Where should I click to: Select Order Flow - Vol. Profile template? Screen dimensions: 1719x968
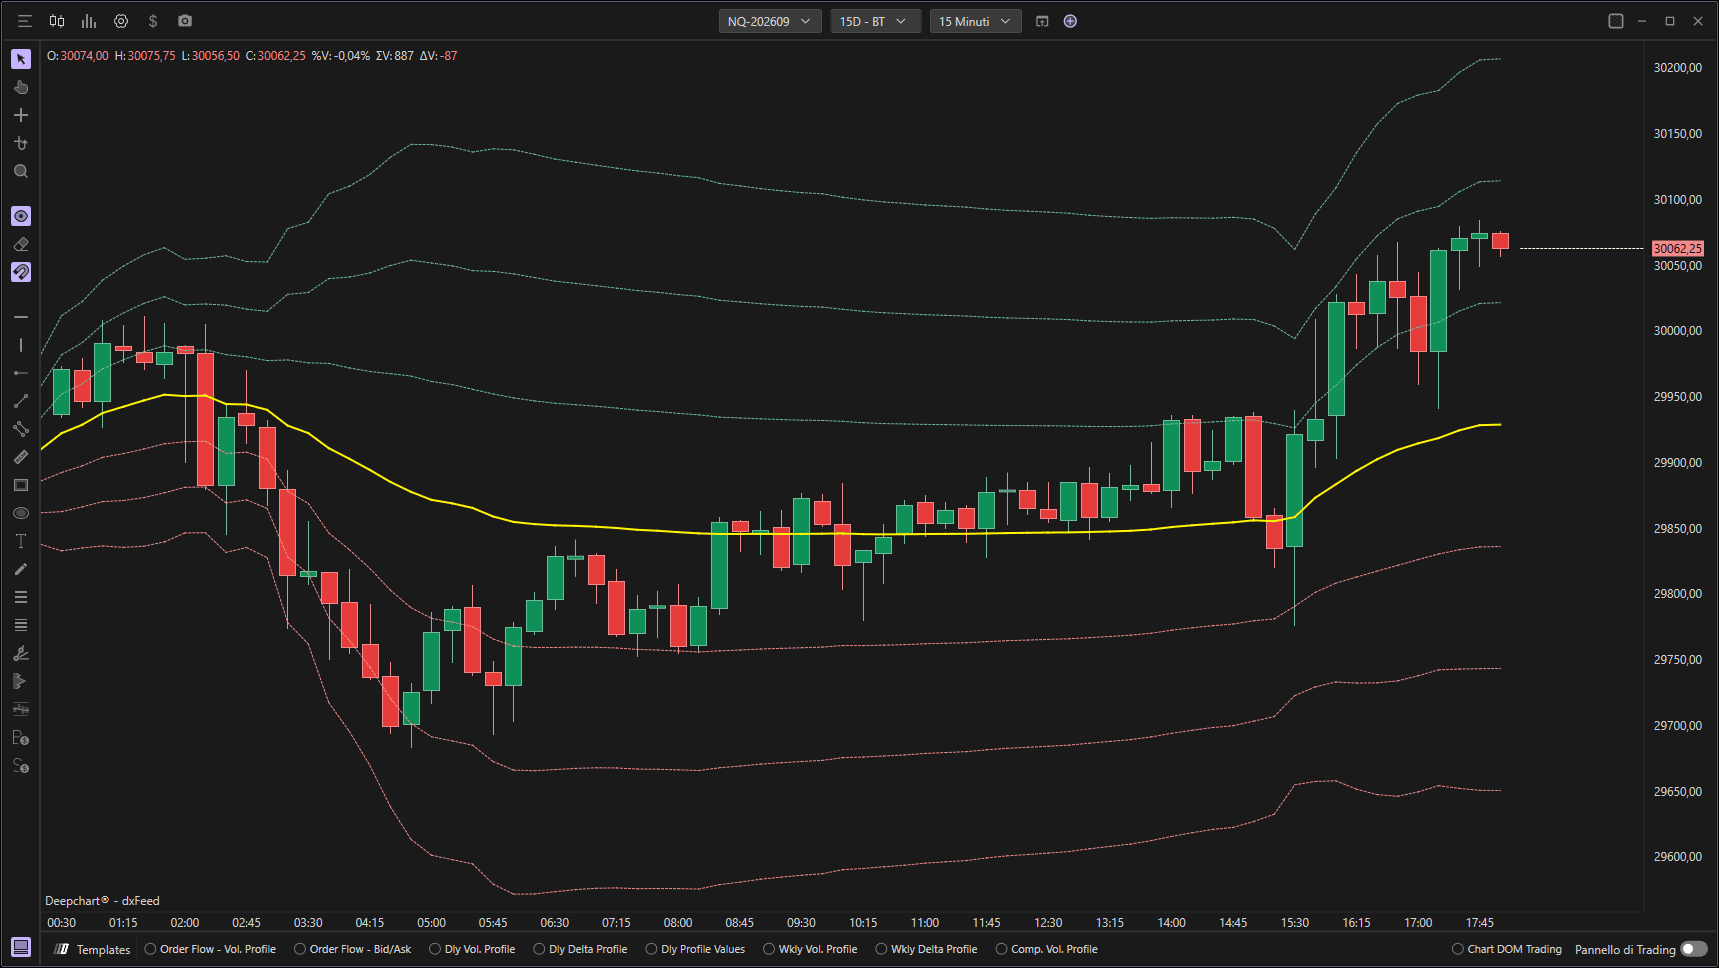coord(210,949)
